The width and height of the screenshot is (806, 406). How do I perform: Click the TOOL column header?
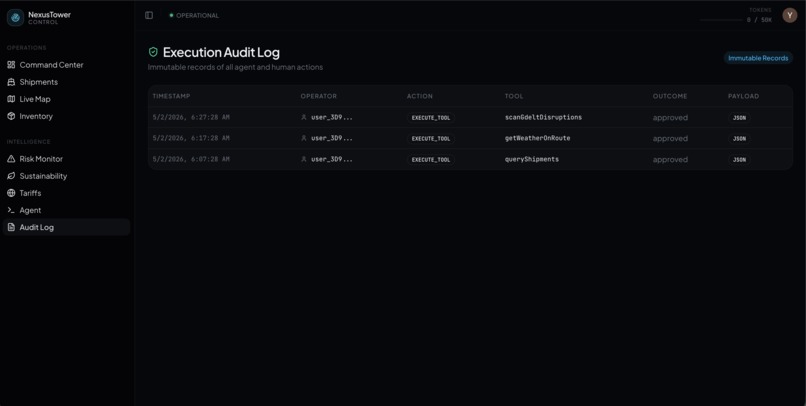pyautogui.click(x=514, y=96)
